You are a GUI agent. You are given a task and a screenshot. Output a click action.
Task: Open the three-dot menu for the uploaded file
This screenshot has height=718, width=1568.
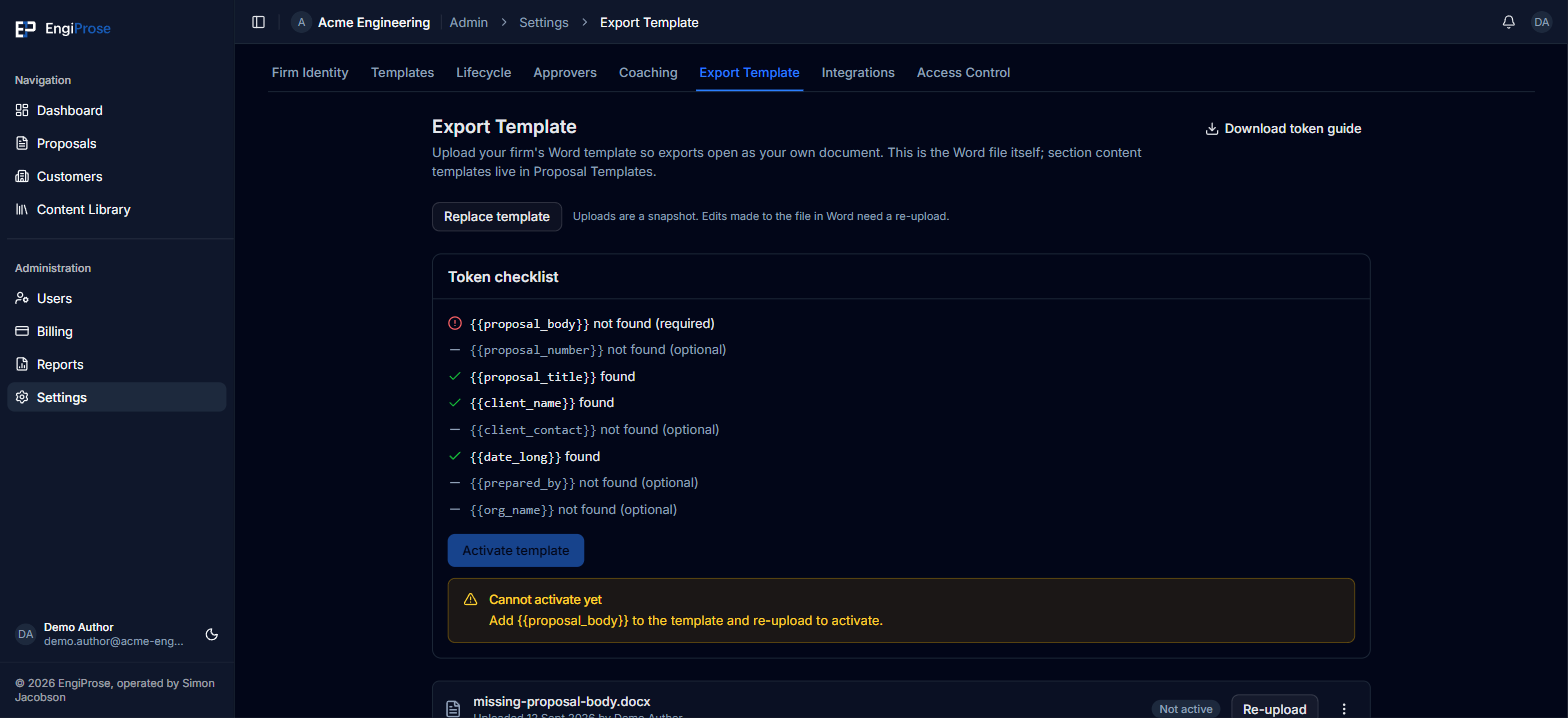point(1344,708)
